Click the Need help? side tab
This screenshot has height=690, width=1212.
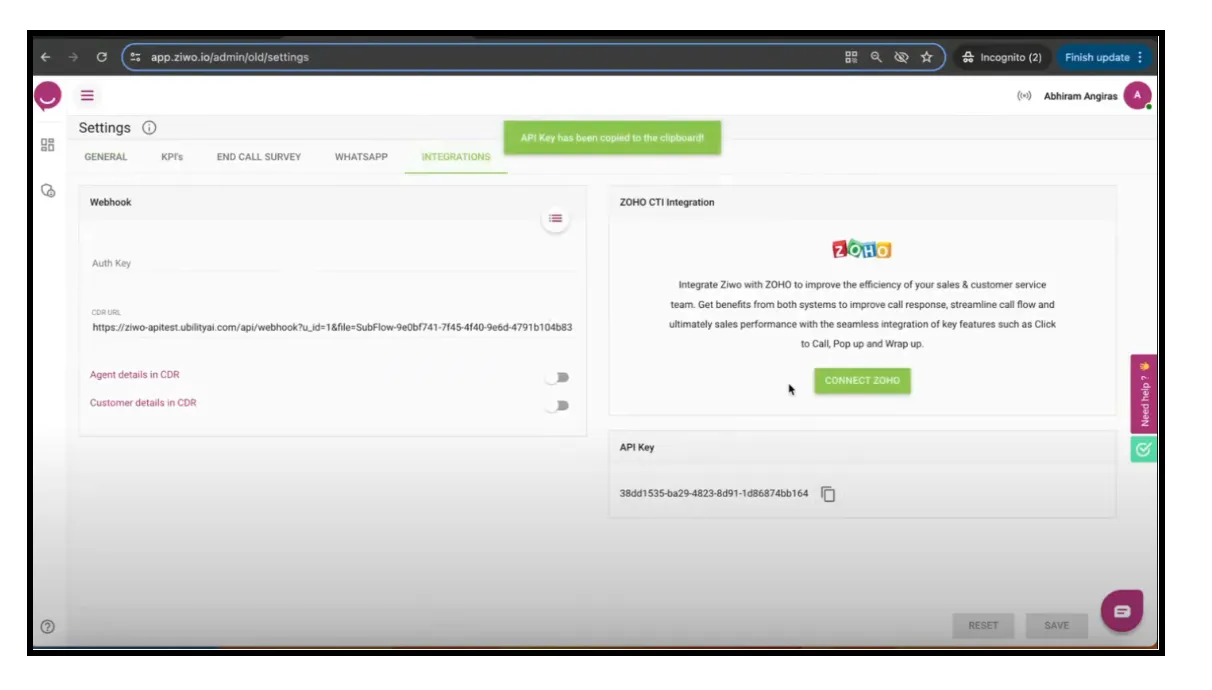[1144, 394]
